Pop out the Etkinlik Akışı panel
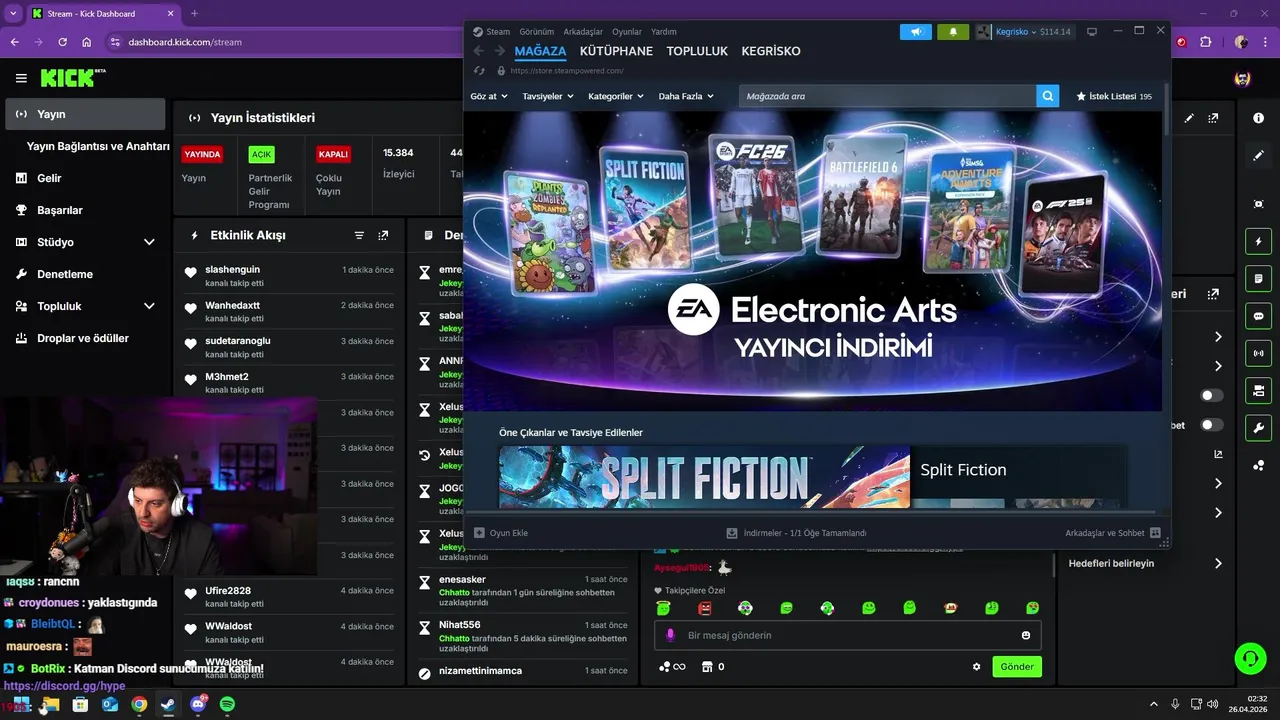The image size is (1280, 720). pos(383,236)
